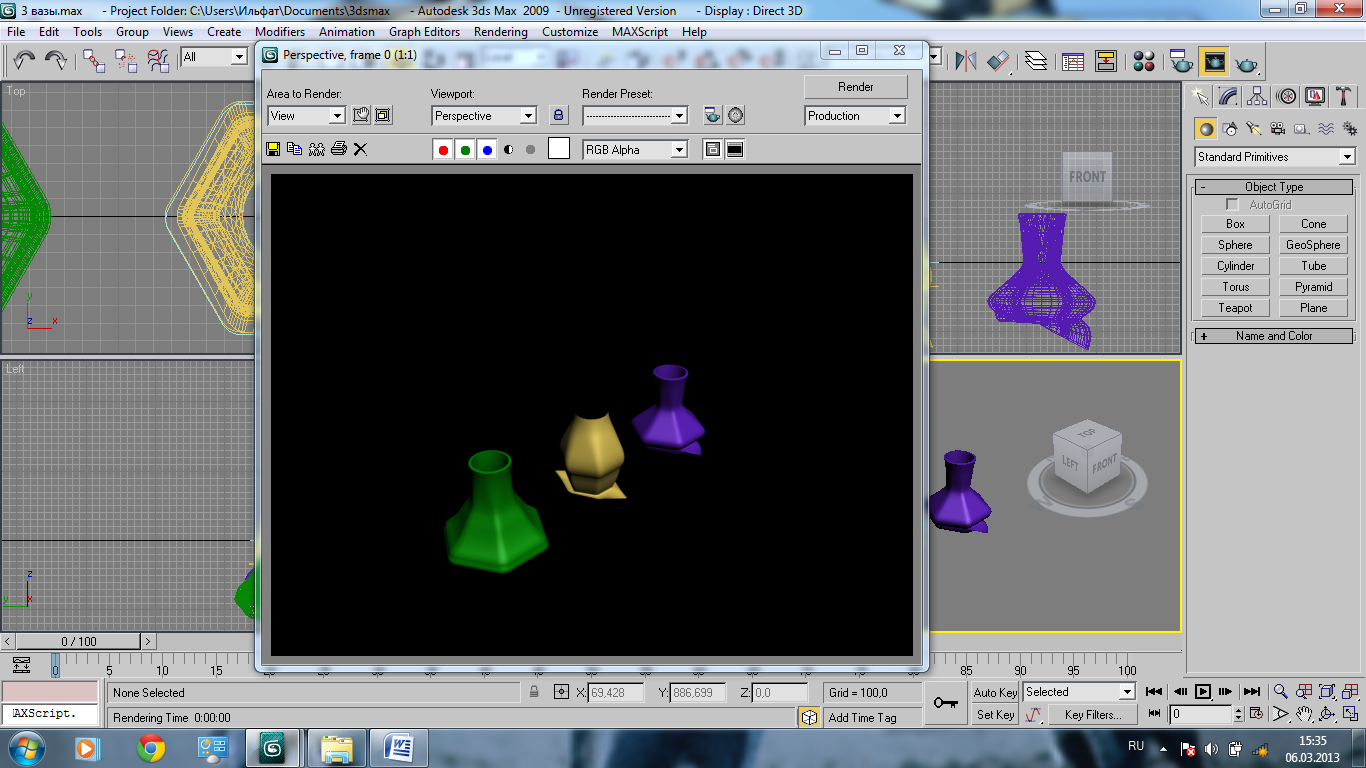The height and width of the screenshot is (768, 1366).
Task: Collapse the Object Type rollout
Action: tap(1274, 187)
